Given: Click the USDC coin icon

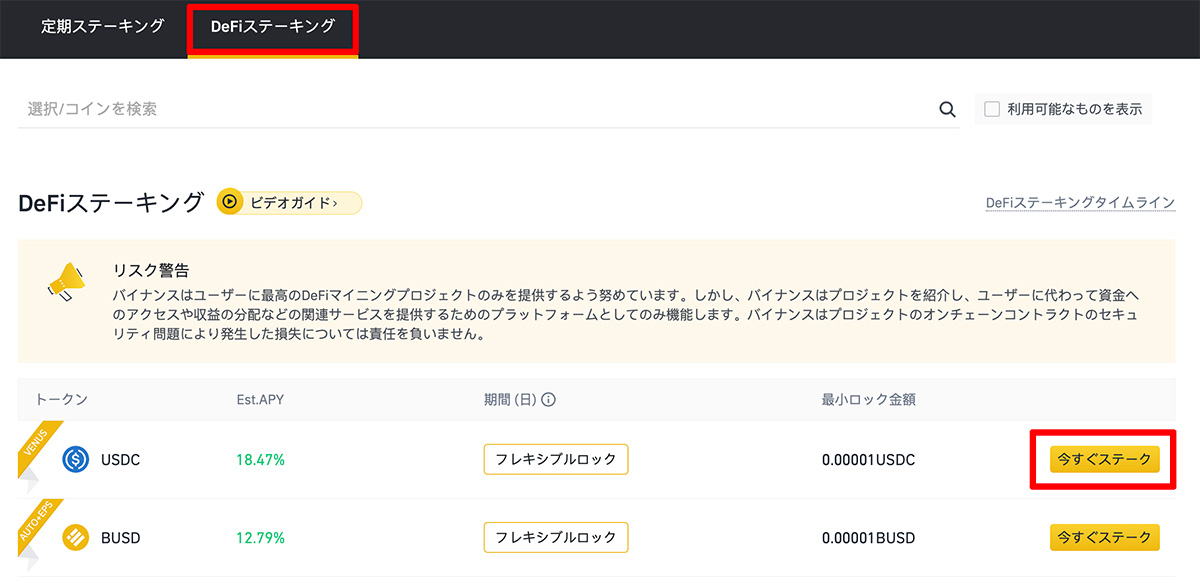Looking at the screenshot, I should 76,460.
